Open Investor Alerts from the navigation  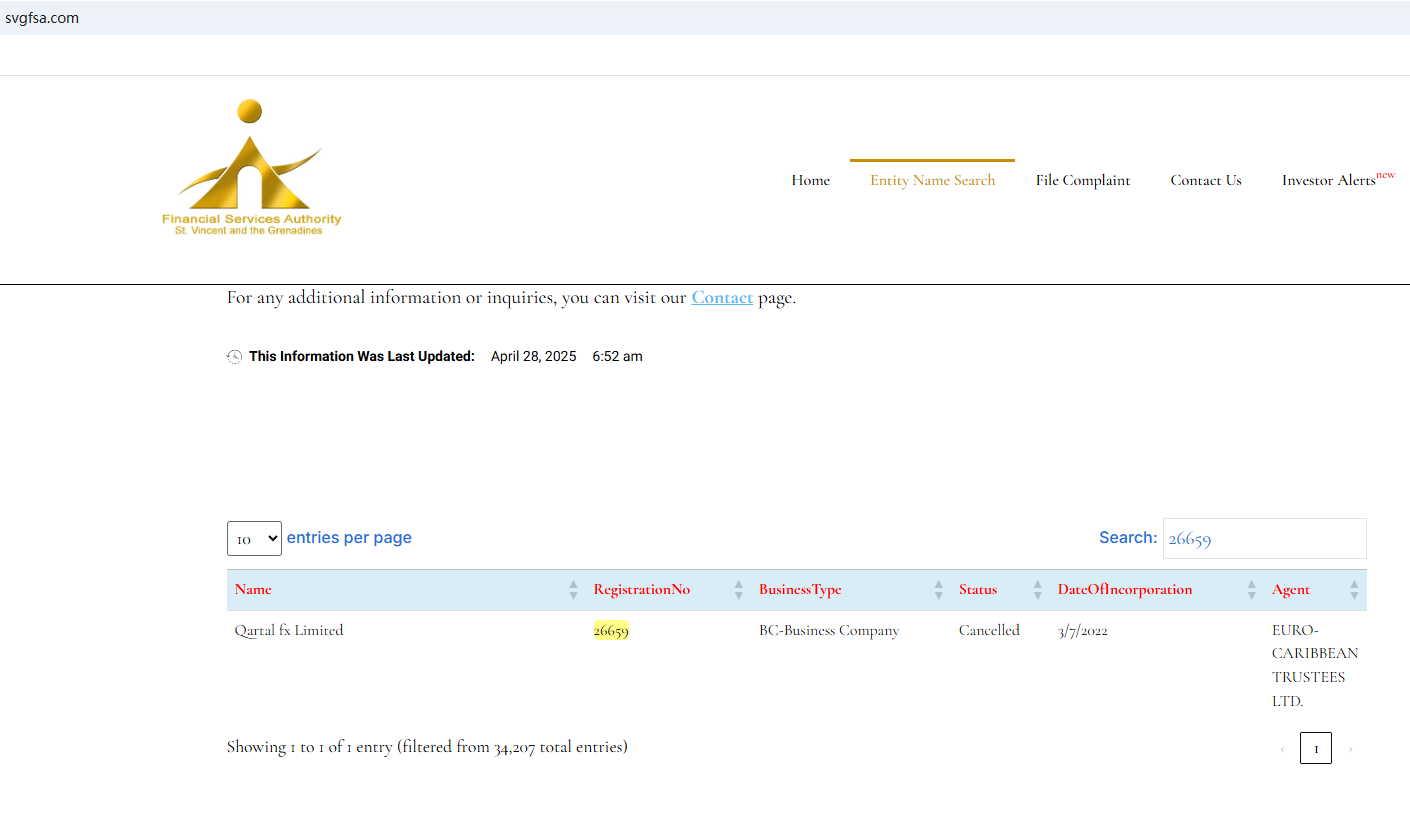1330,181
